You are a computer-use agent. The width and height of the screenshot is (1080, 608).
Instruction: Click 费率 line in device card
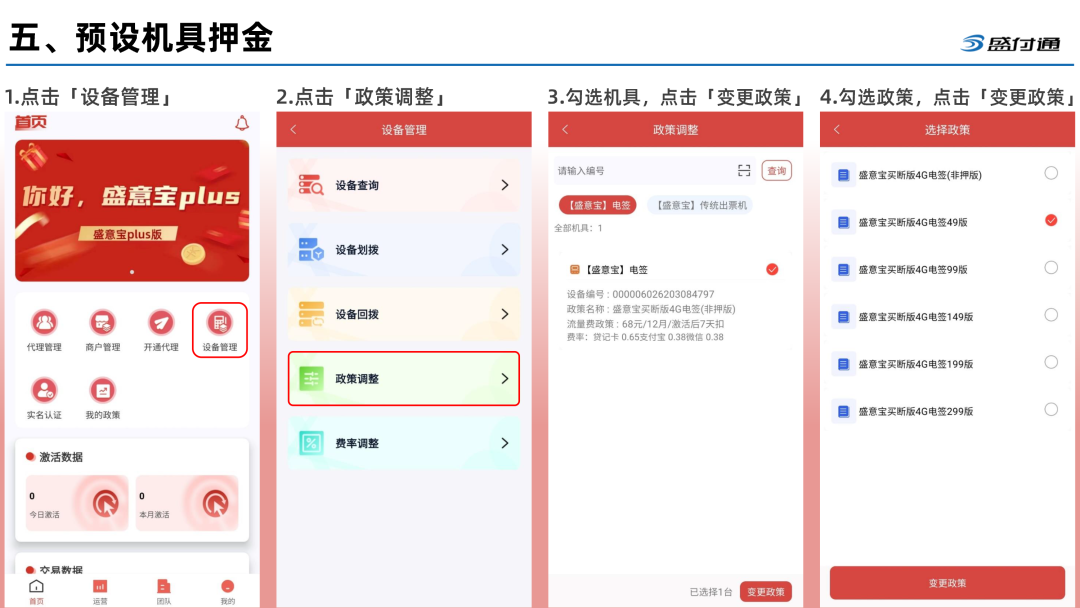pyautogui.click(x=645, y=337)
